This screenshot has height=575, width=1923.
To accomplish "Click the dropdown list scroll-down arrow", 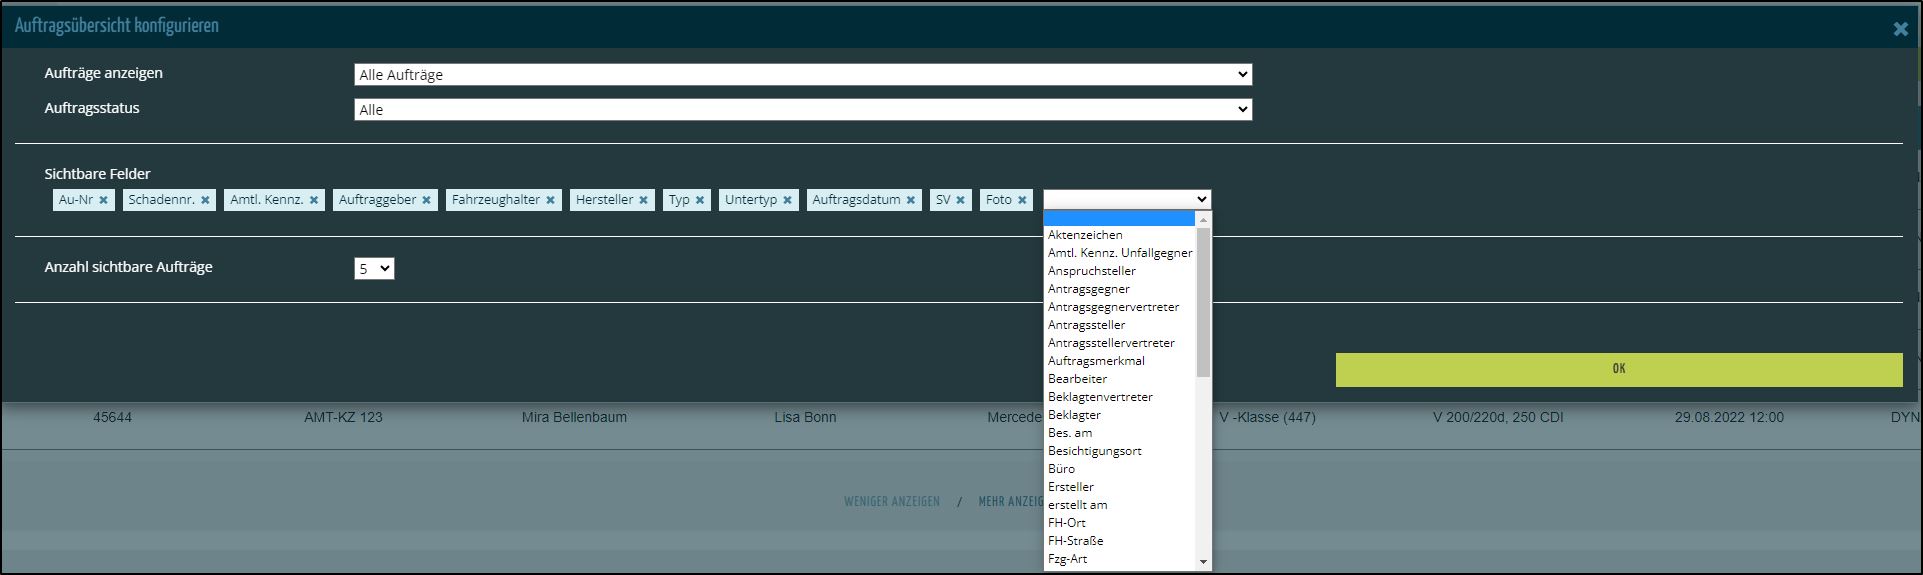I will click(x=1203, y=562).
